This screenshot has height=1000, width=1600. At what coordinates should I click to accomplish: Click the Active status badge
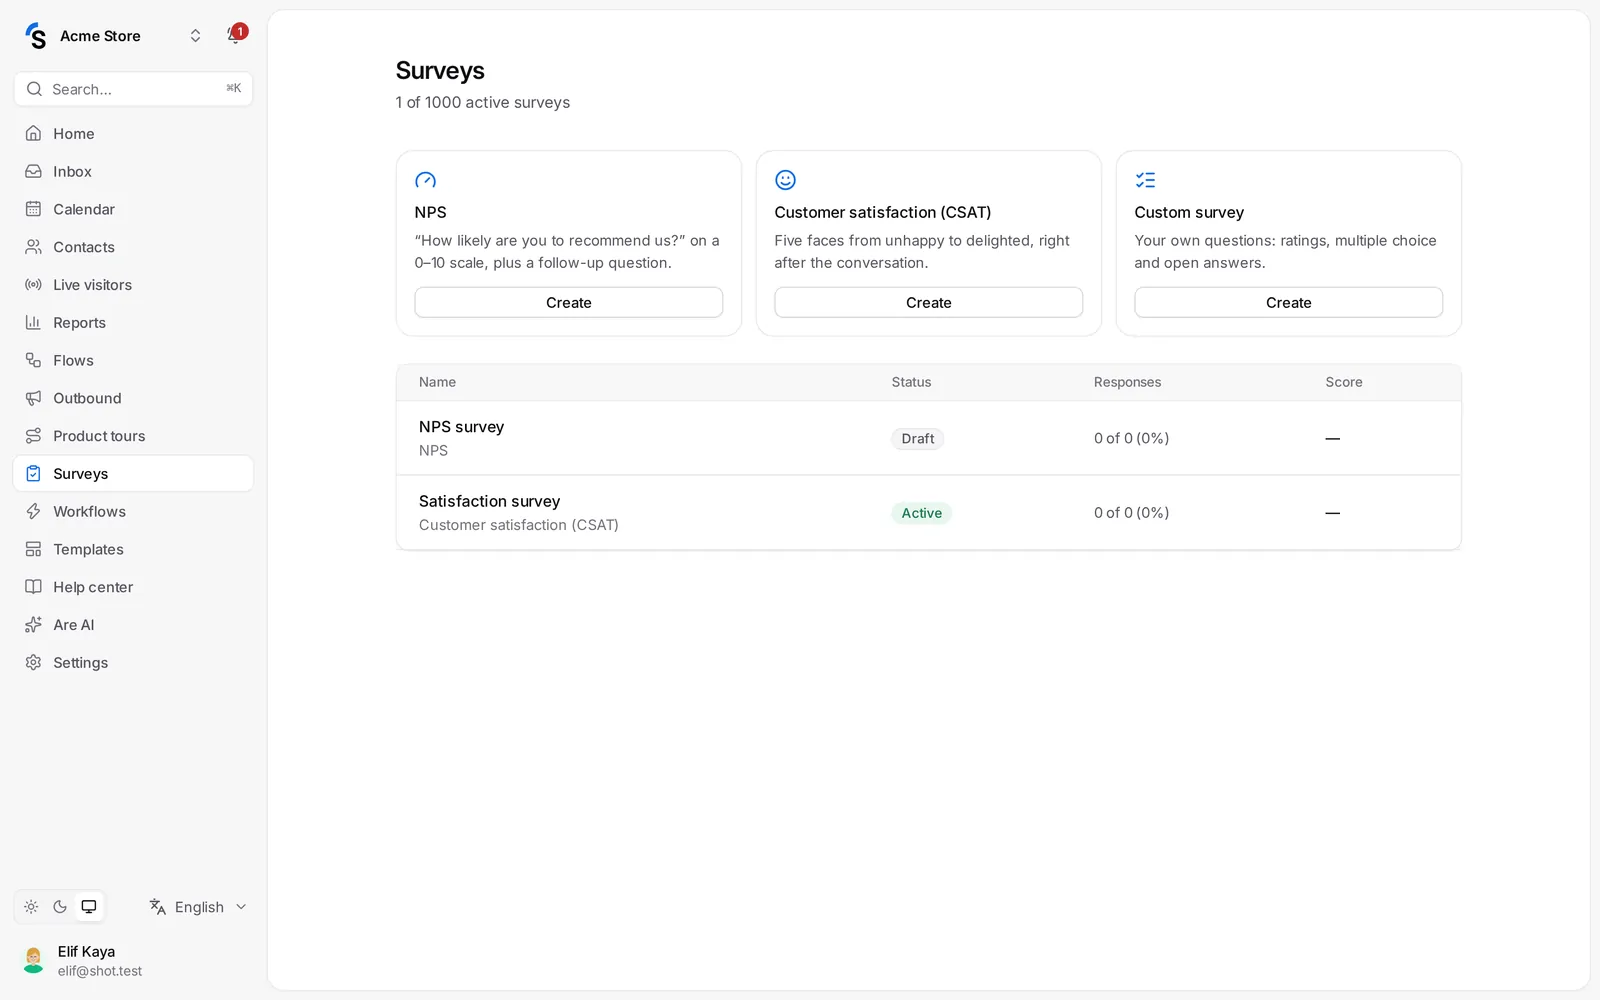921,513
